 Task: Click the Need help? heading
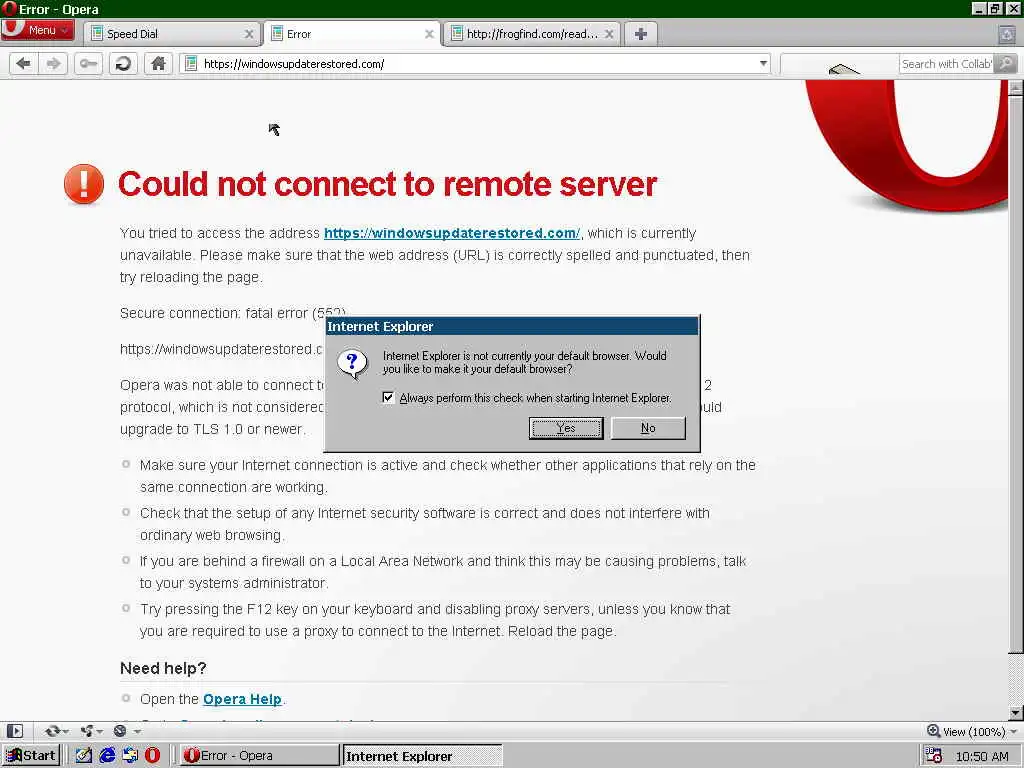[163, 668]
